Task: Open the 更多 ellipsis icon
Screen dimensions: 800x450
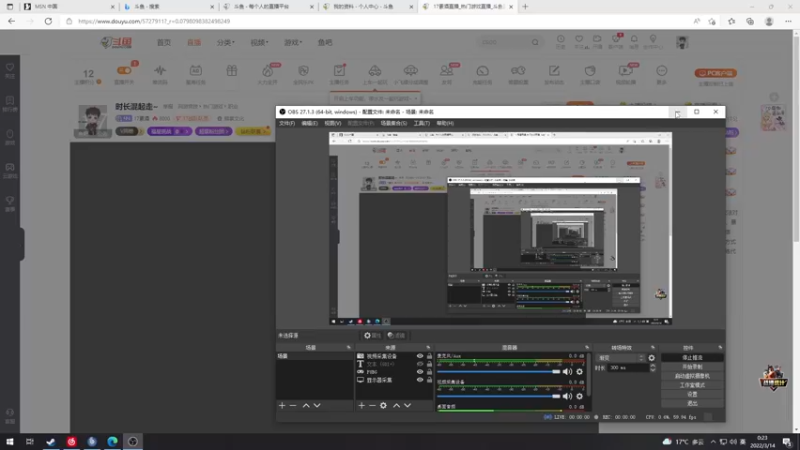Action: [x=662, y=70]
